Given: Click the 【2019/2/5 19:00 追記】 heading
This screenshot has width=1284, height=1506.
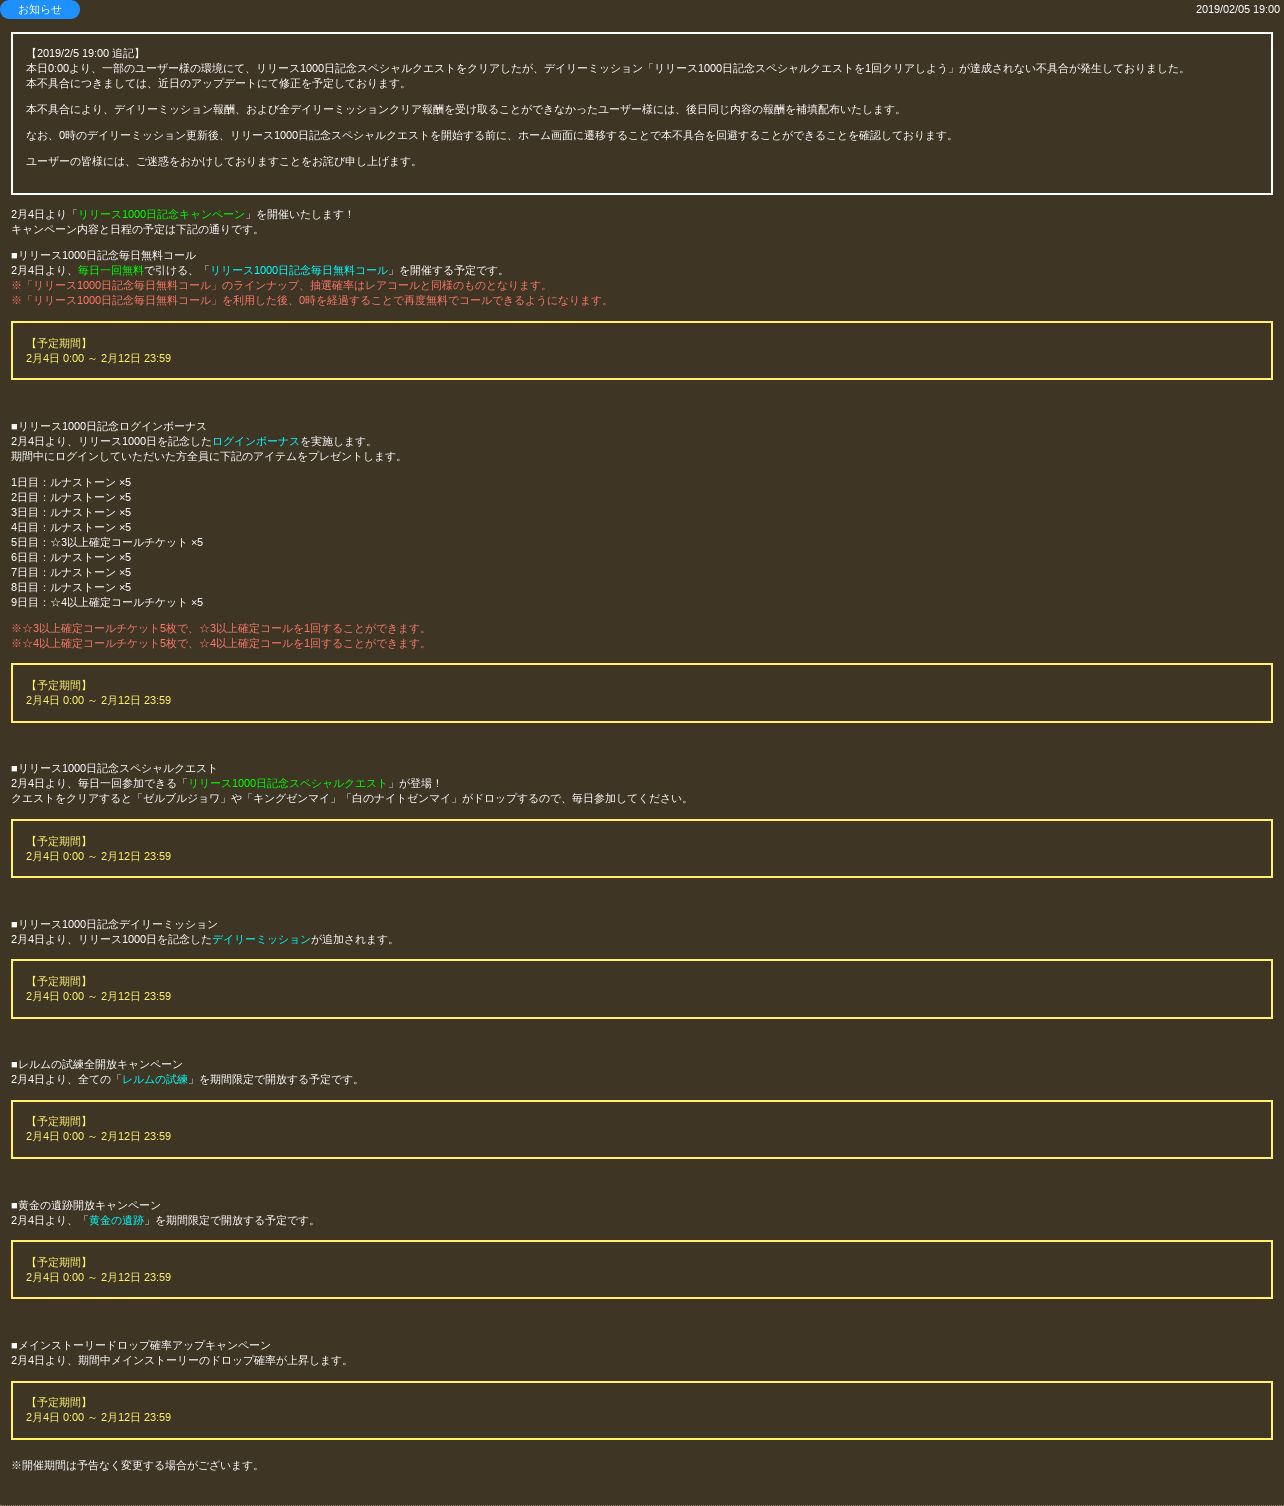Looking at the screenshot, I should pos(85,53).
